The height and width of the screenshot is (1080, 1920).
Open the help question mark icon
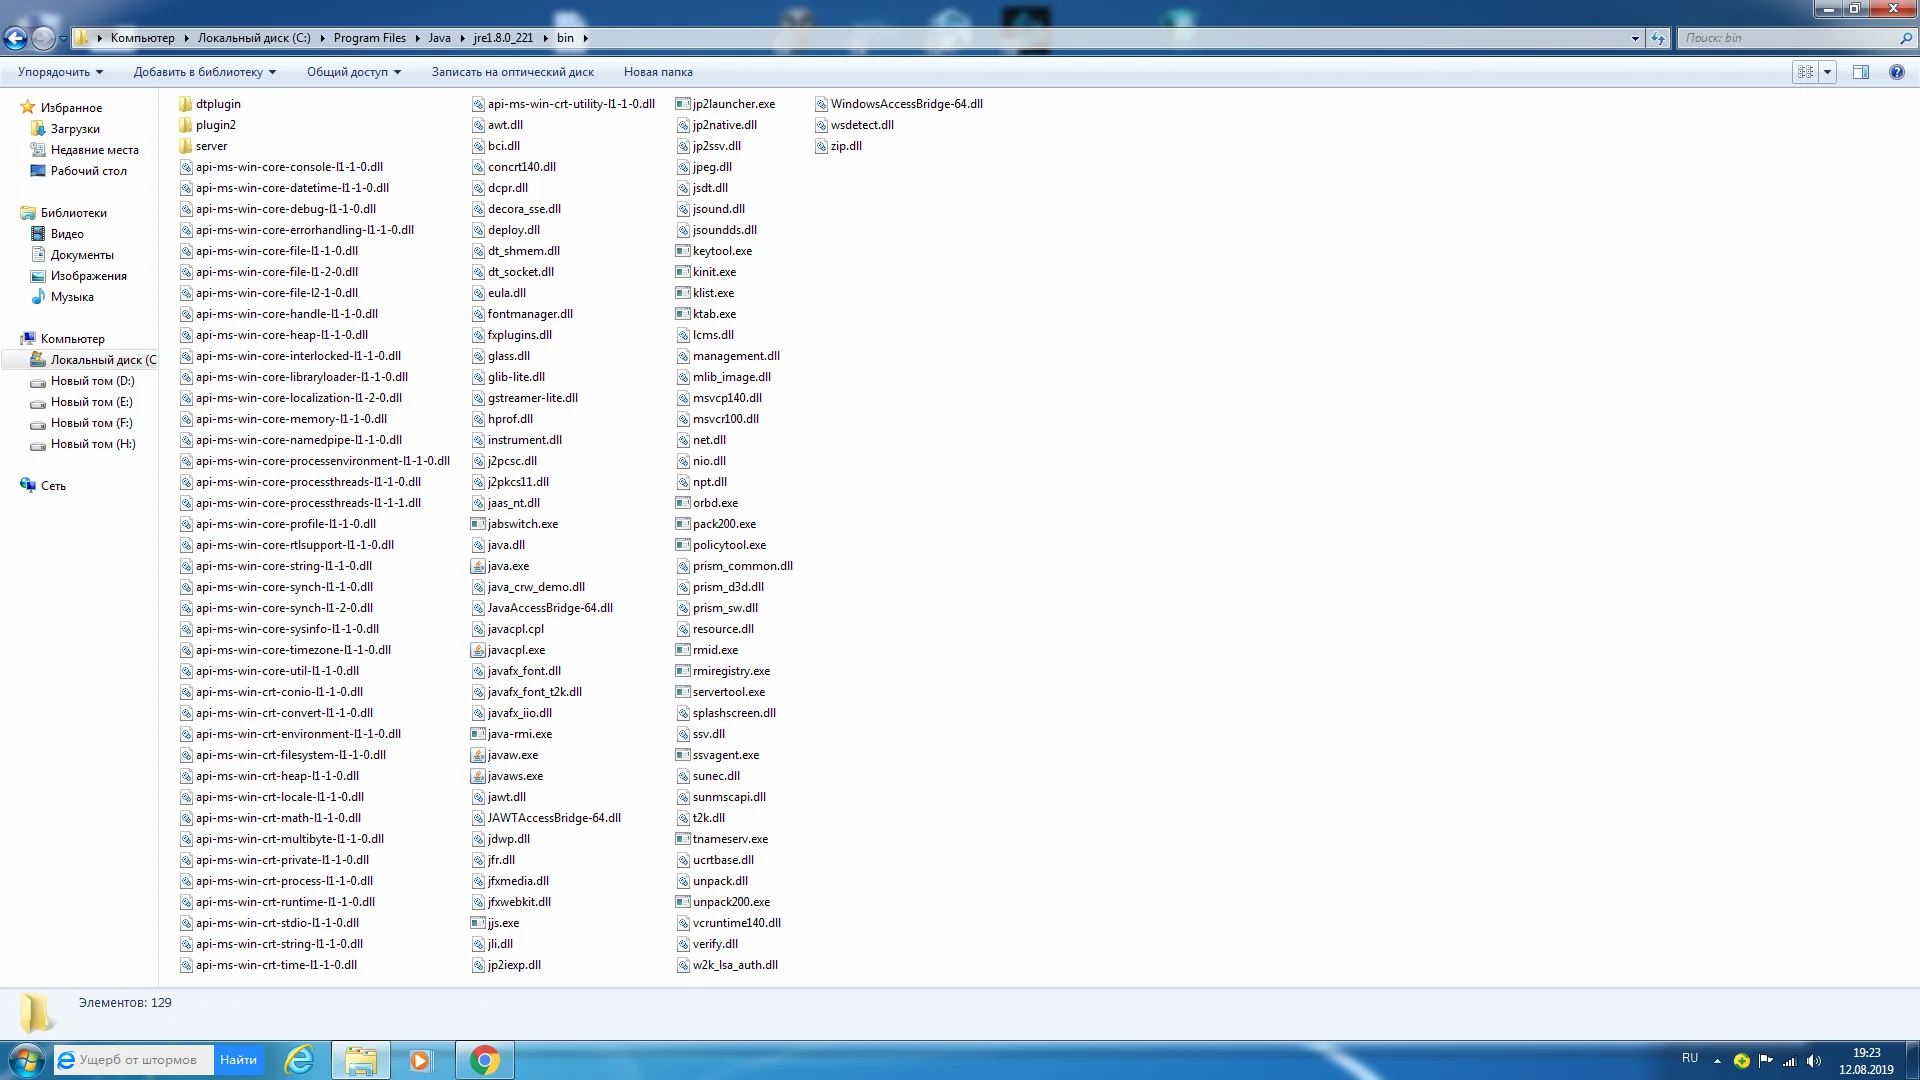click(1896, 72)
